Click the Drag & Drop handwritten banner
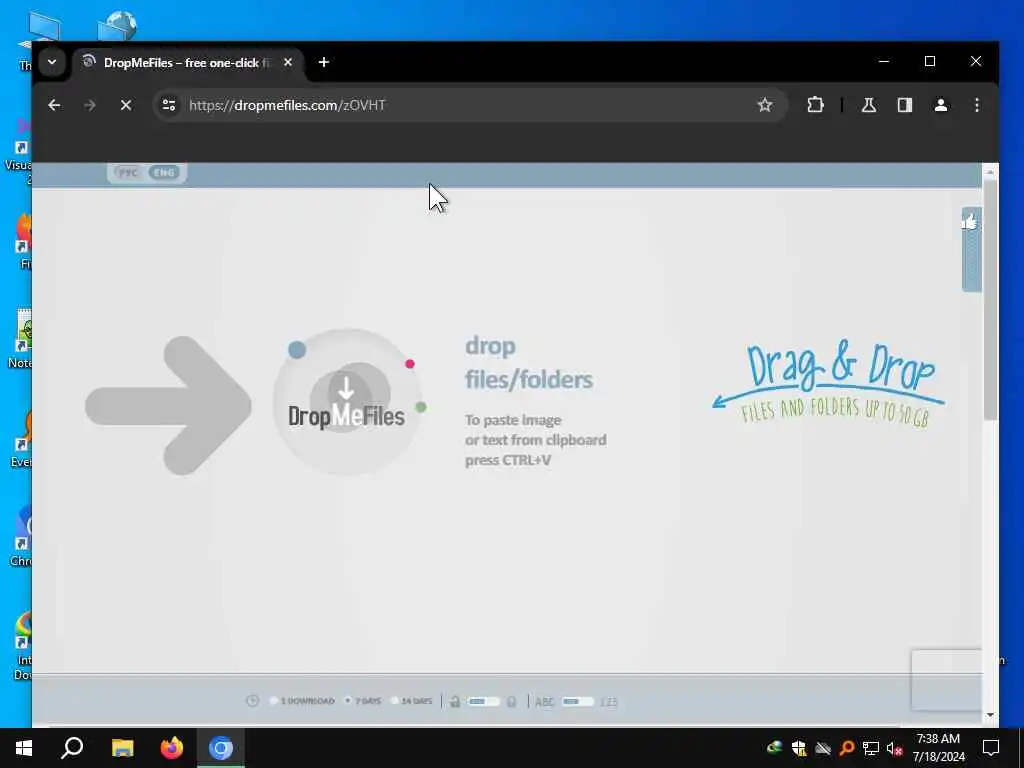 pyautogui.click(x=828, y=384)
